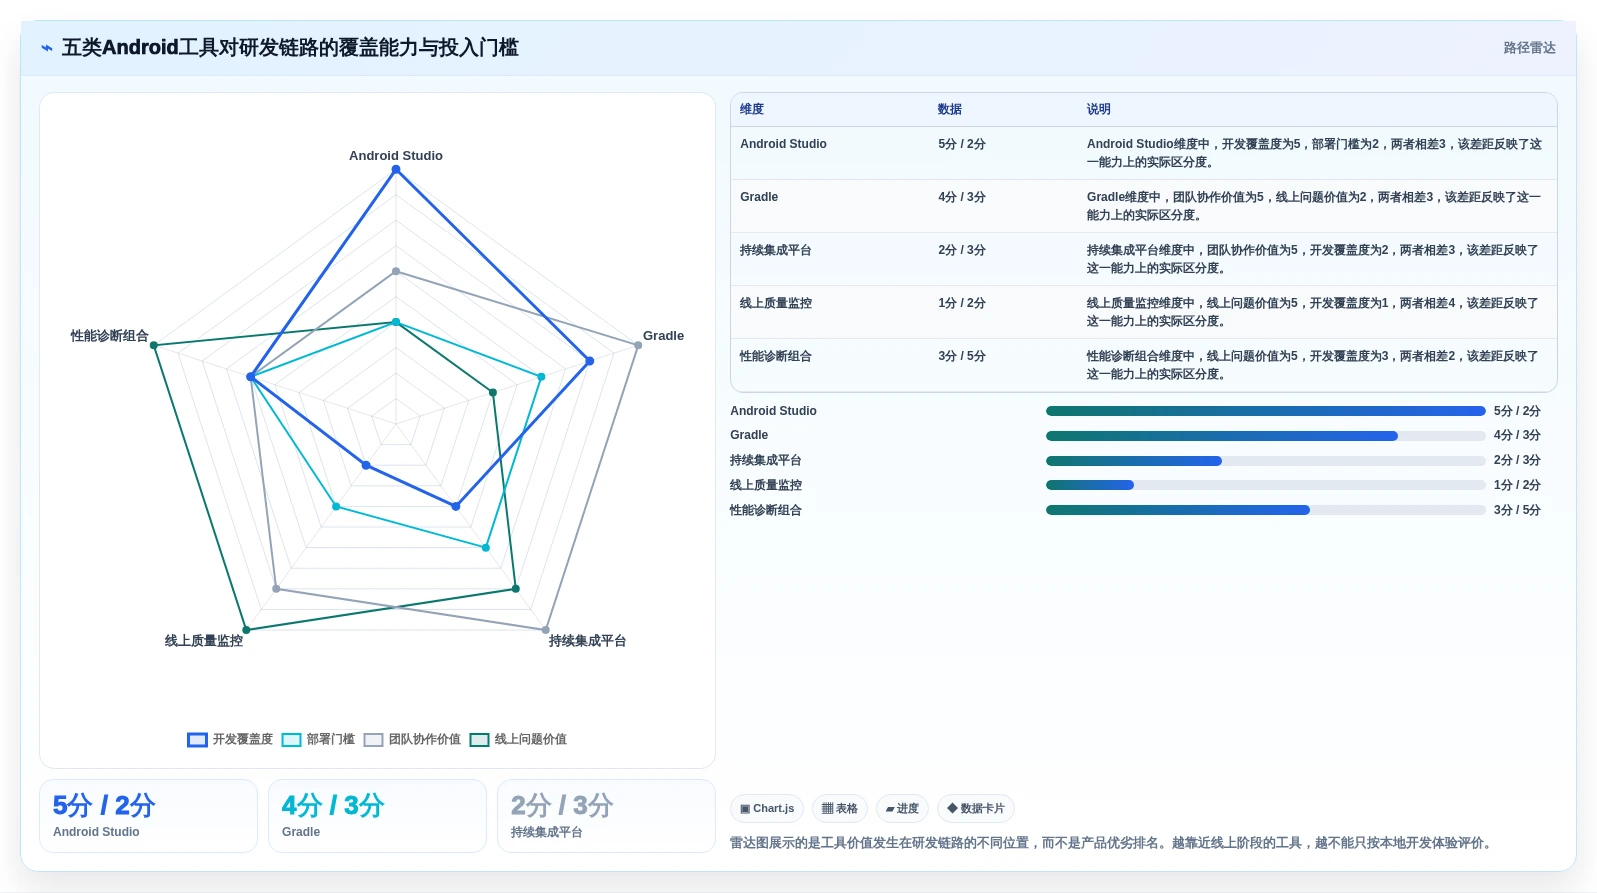Viewport: 1597px width, 893px height.
Task: Click the footnote text about 雷达图
Action: (x=1113, y=843)
